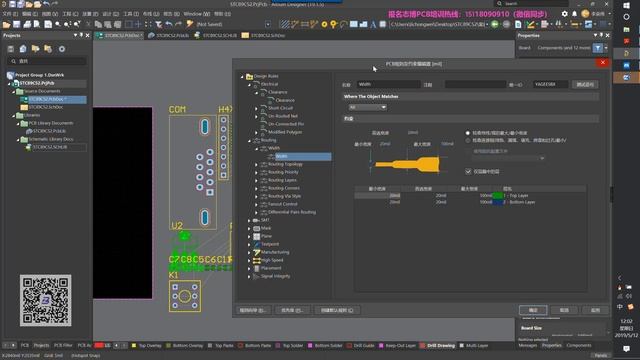The width and height of the screenshot is (640, 360).
Task: Click the Redo arrow in main toolbar
Action: coord(178,24)
